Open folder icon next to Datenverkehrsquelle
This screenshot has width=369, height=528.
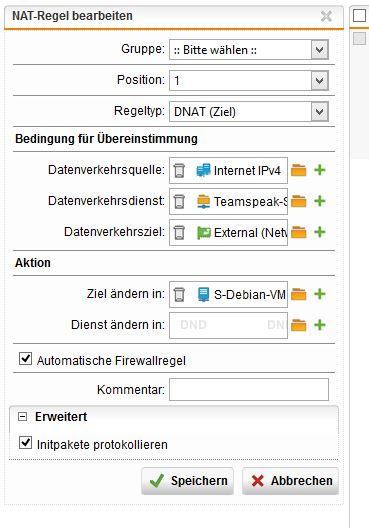(x=299, y=170)
